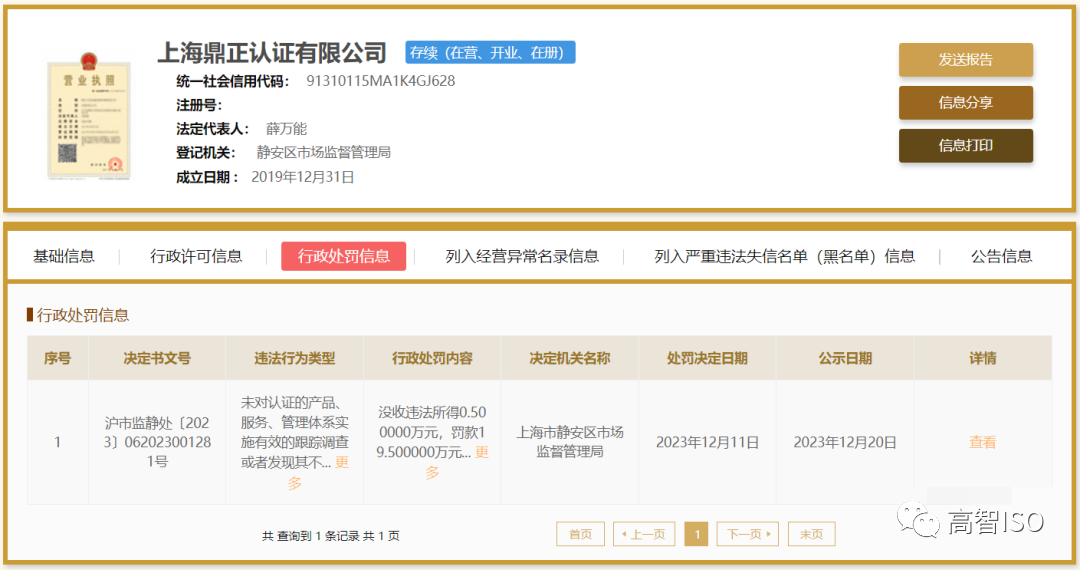This screenshot has width=1080, height=570.
Task: Click the 违法行为类型 column header
Action: click(295, 358)
